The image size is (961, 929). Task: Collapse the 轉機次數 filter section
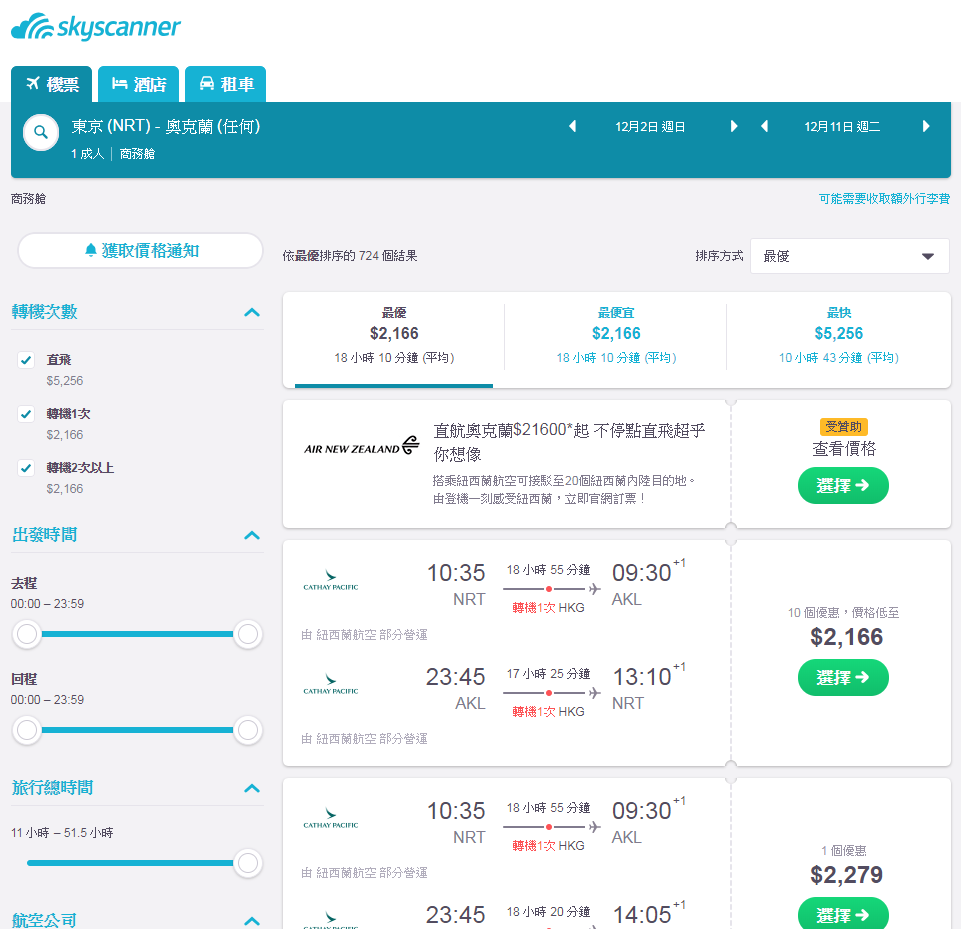point(252,313)
